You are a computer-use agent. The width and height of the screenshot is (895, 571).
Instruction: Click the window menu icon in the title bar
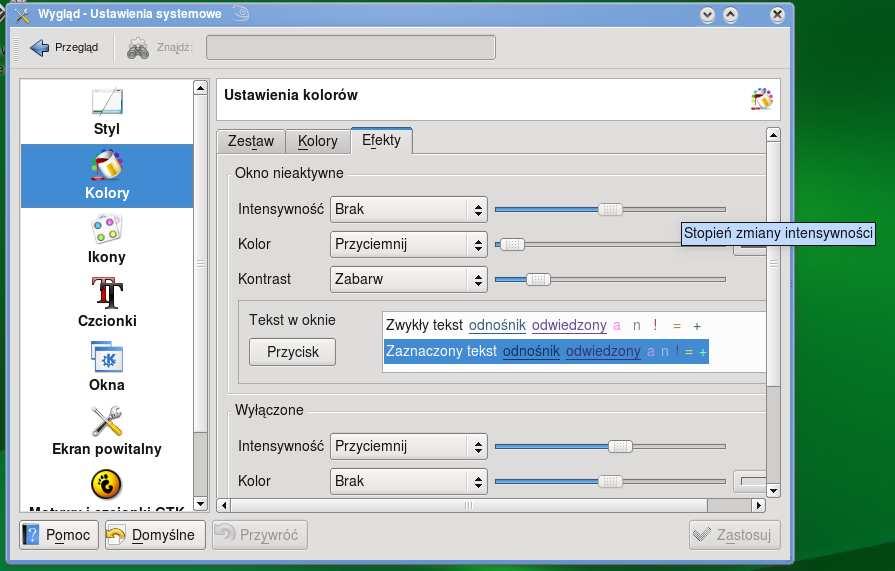click(22, 14)
